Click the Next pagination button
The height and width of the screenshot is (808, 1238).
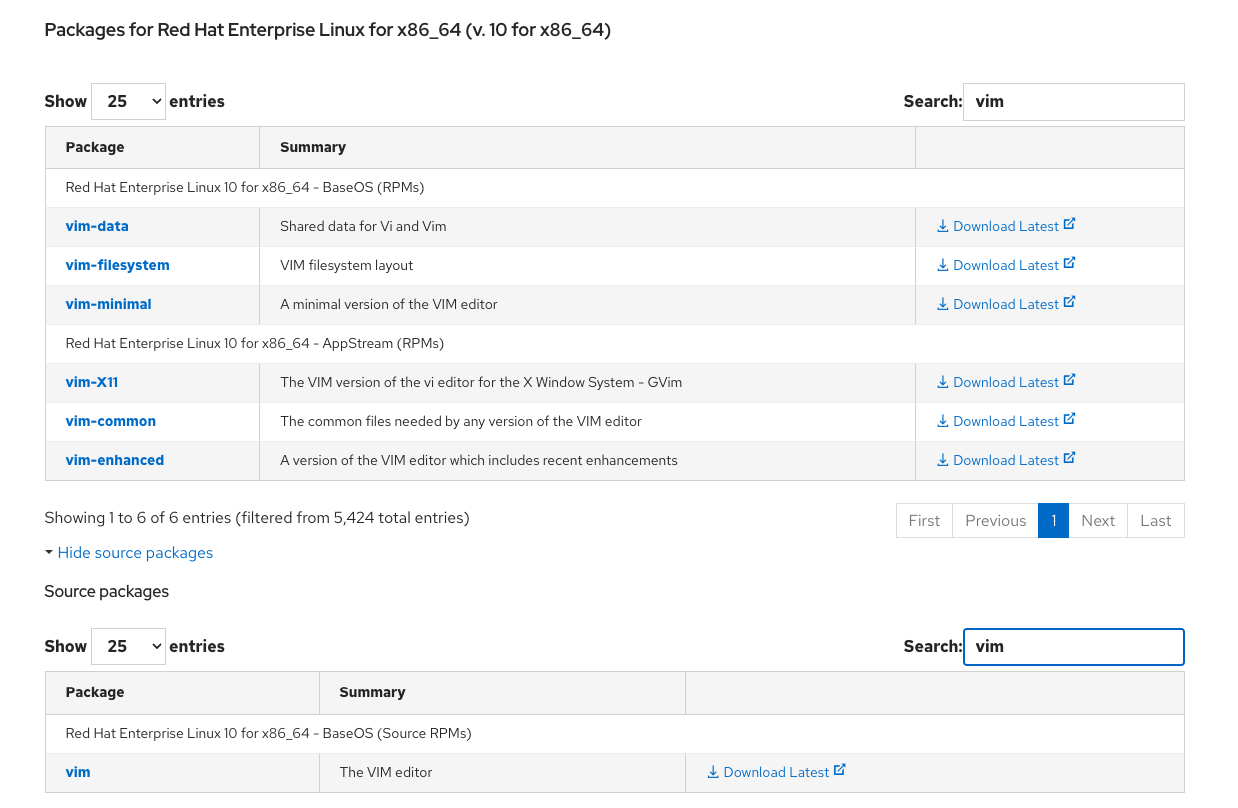tap(1097, 521)
